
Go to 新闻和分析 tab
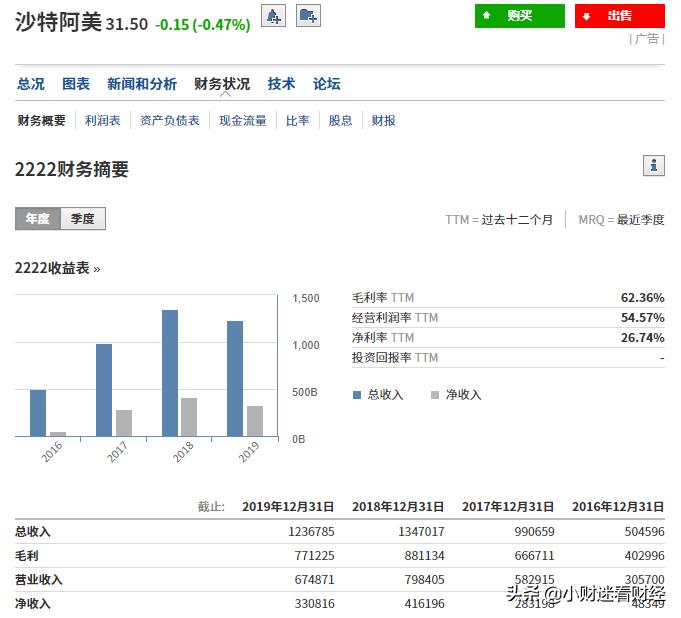click(142, 84)
